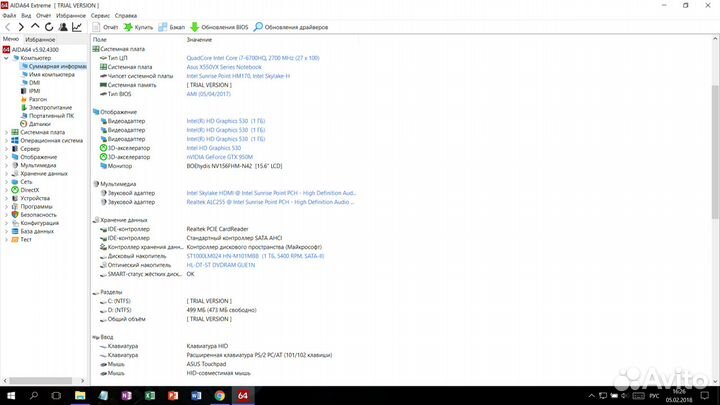
Task: Expand the Операционная система tree node
Action: (6, 141)
